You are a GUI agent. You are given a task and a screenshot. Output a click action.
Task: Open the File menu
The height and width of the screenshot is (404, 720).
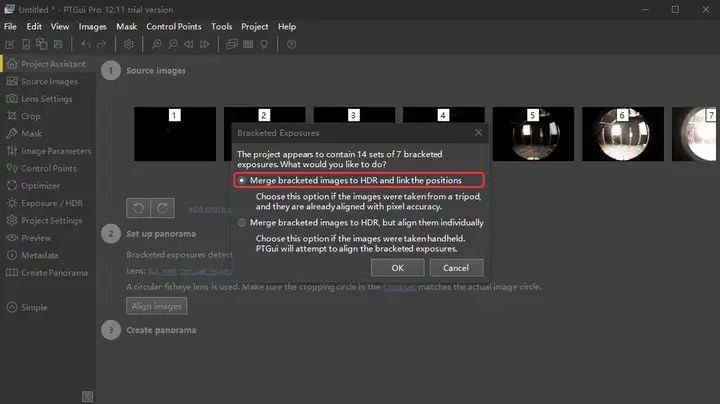pos(10,27)
